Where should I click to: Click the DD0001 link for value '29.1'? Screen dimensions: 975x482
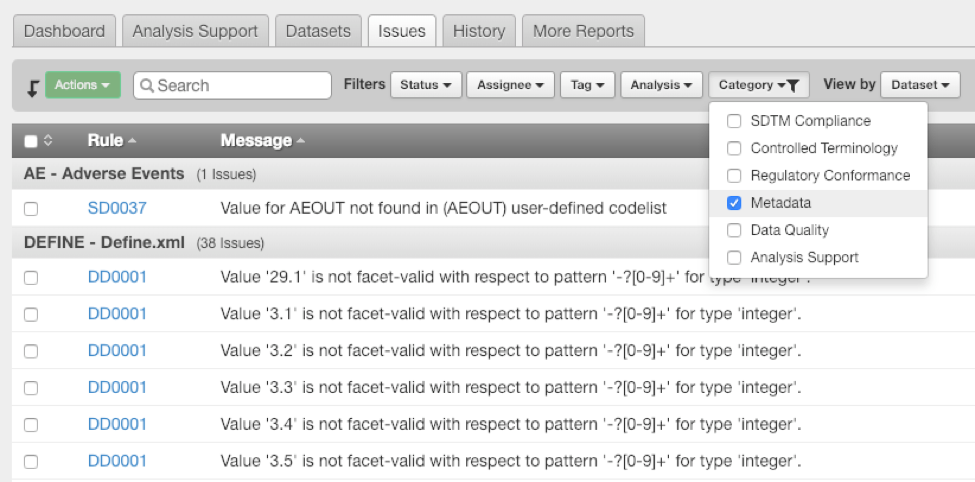point(117,277)
